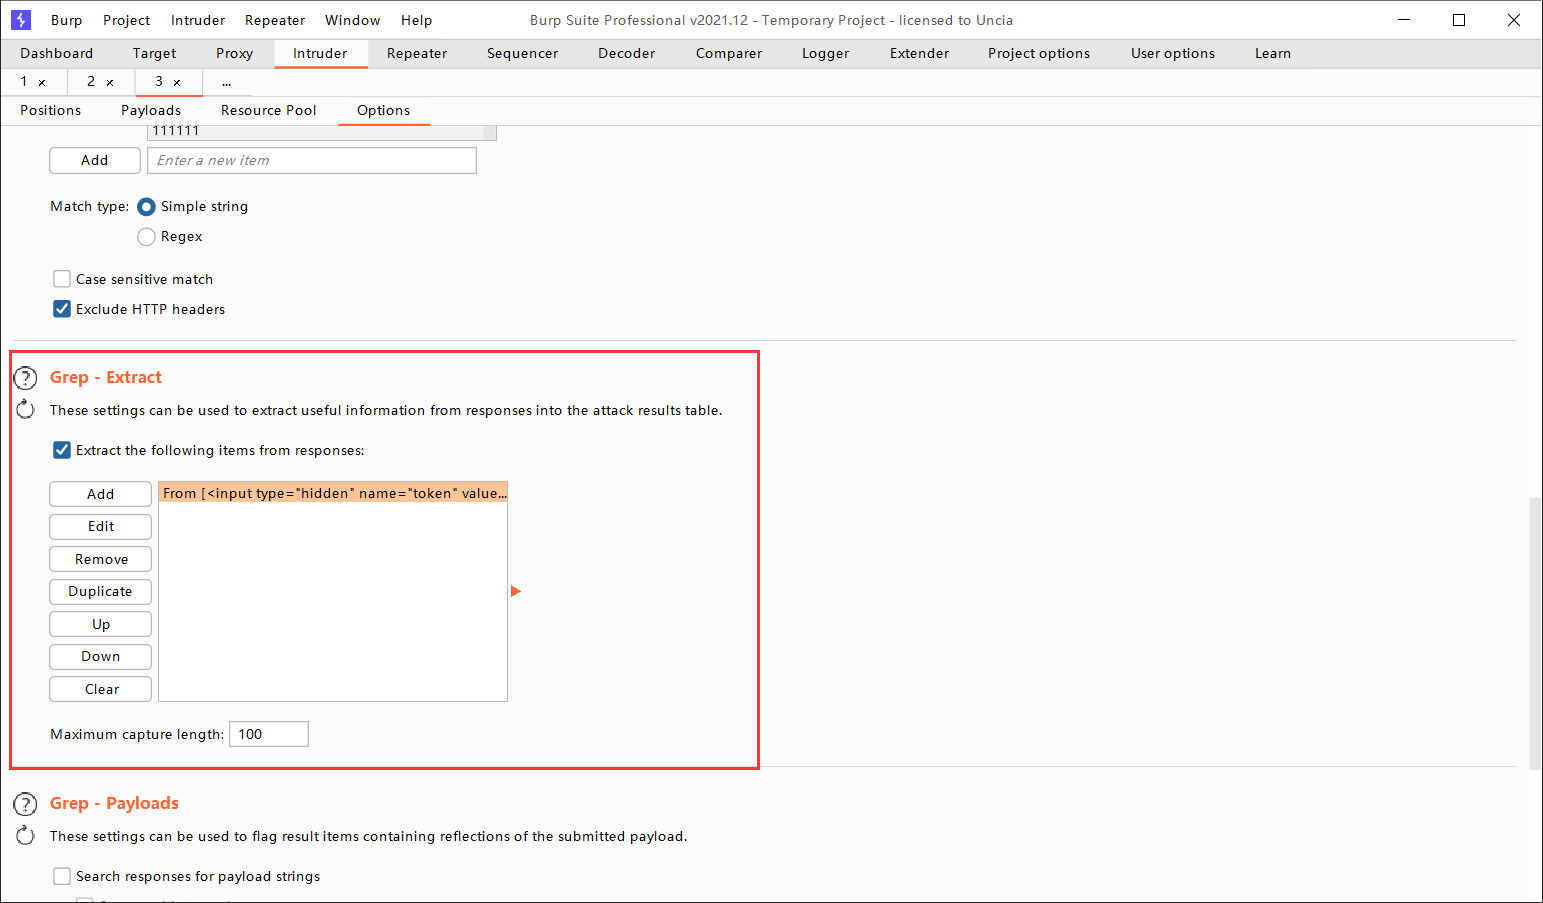Uncheck Exclude HTTP headers
Image resolution: width=1543 pixels, height=903 pixels.
click(x=62, y=309)
